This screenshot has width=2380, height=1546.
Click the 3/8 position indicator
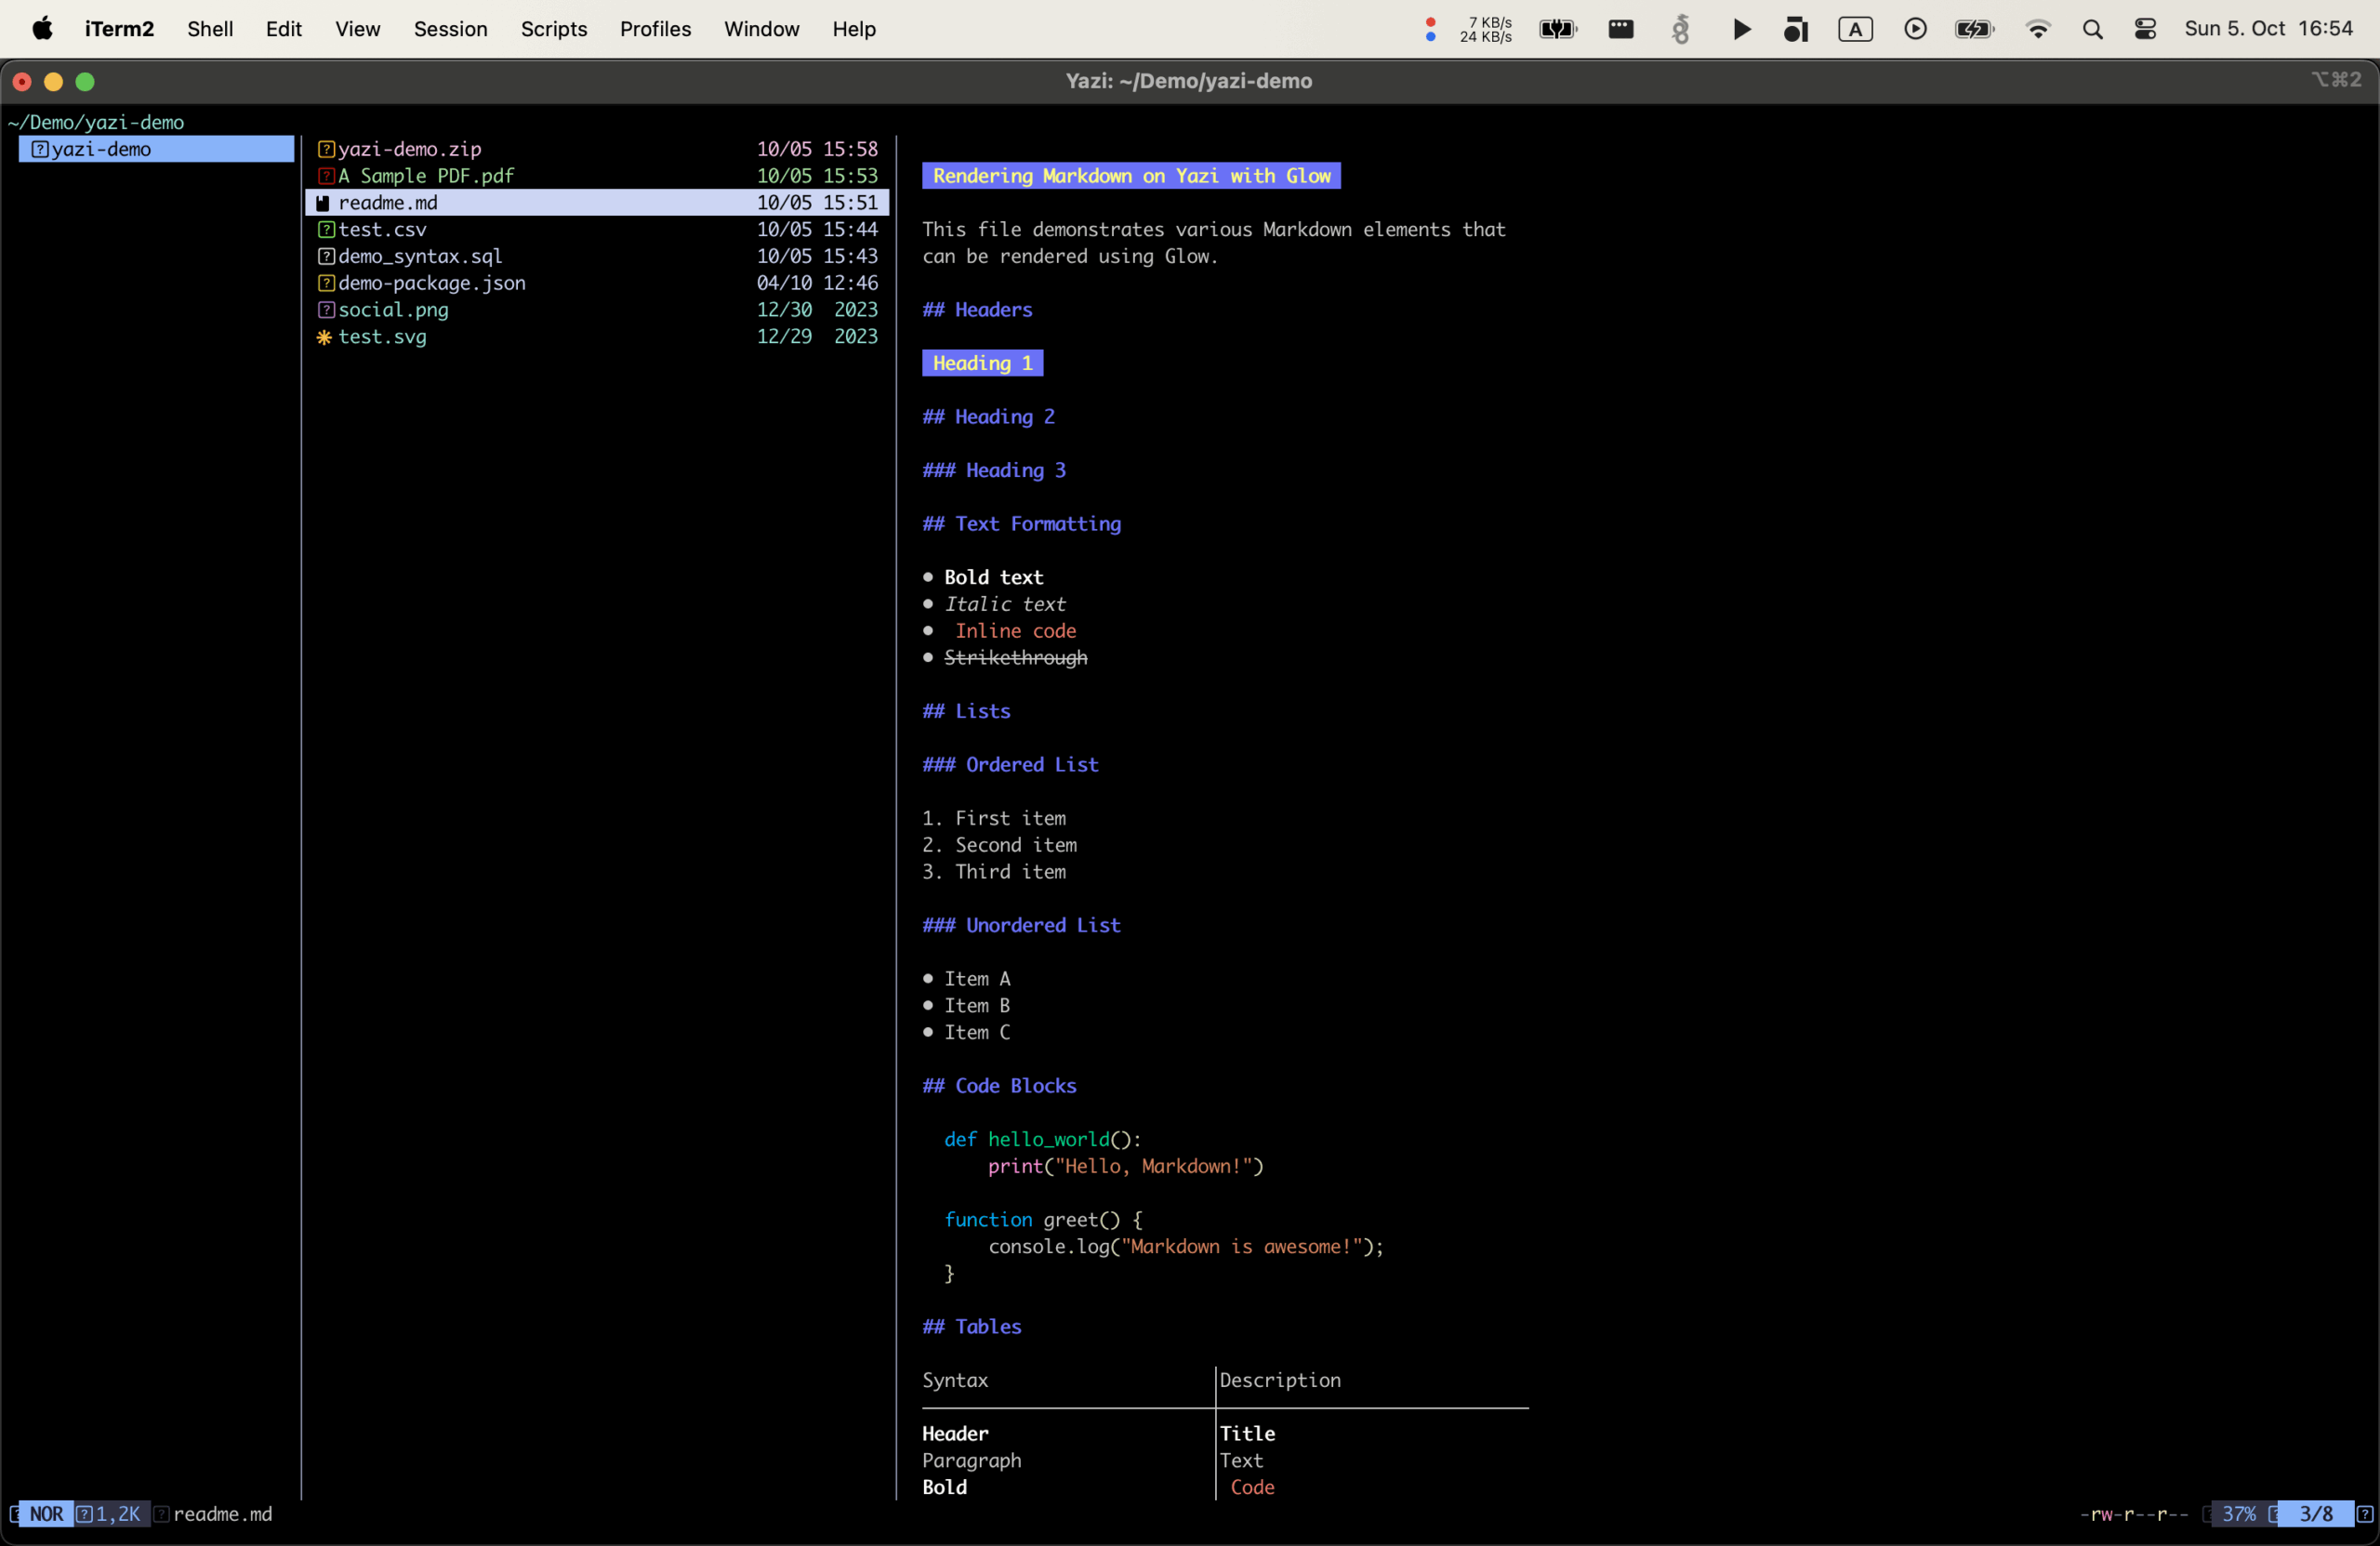[x=2315, y=1514]
